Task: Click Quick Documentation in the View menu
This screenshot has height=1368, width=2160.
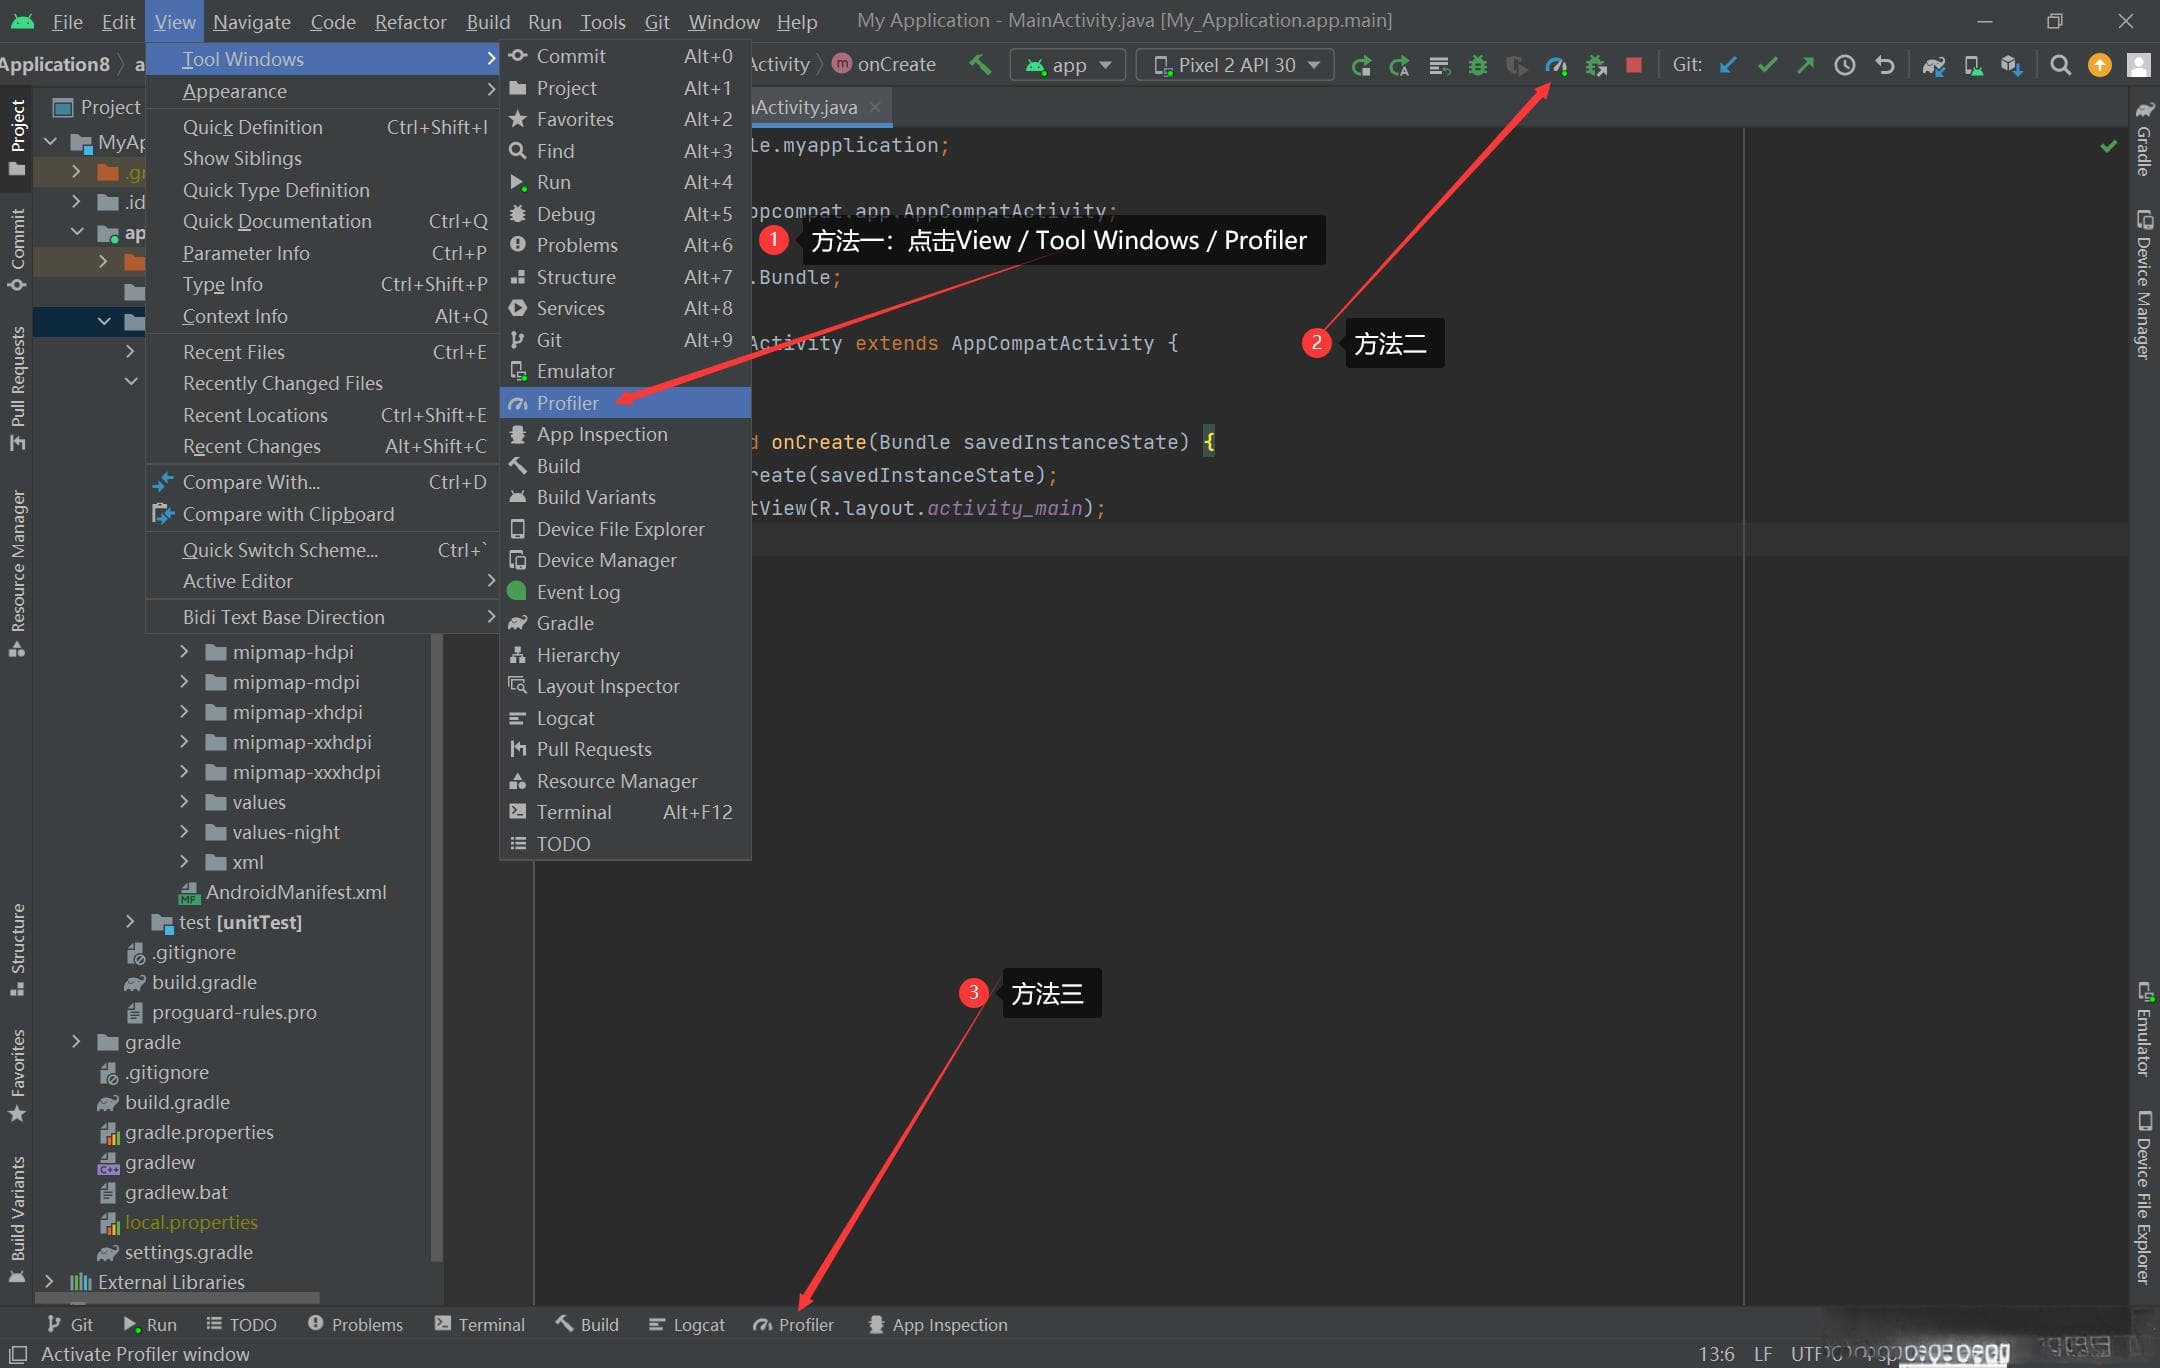Action: click(322, 221)
